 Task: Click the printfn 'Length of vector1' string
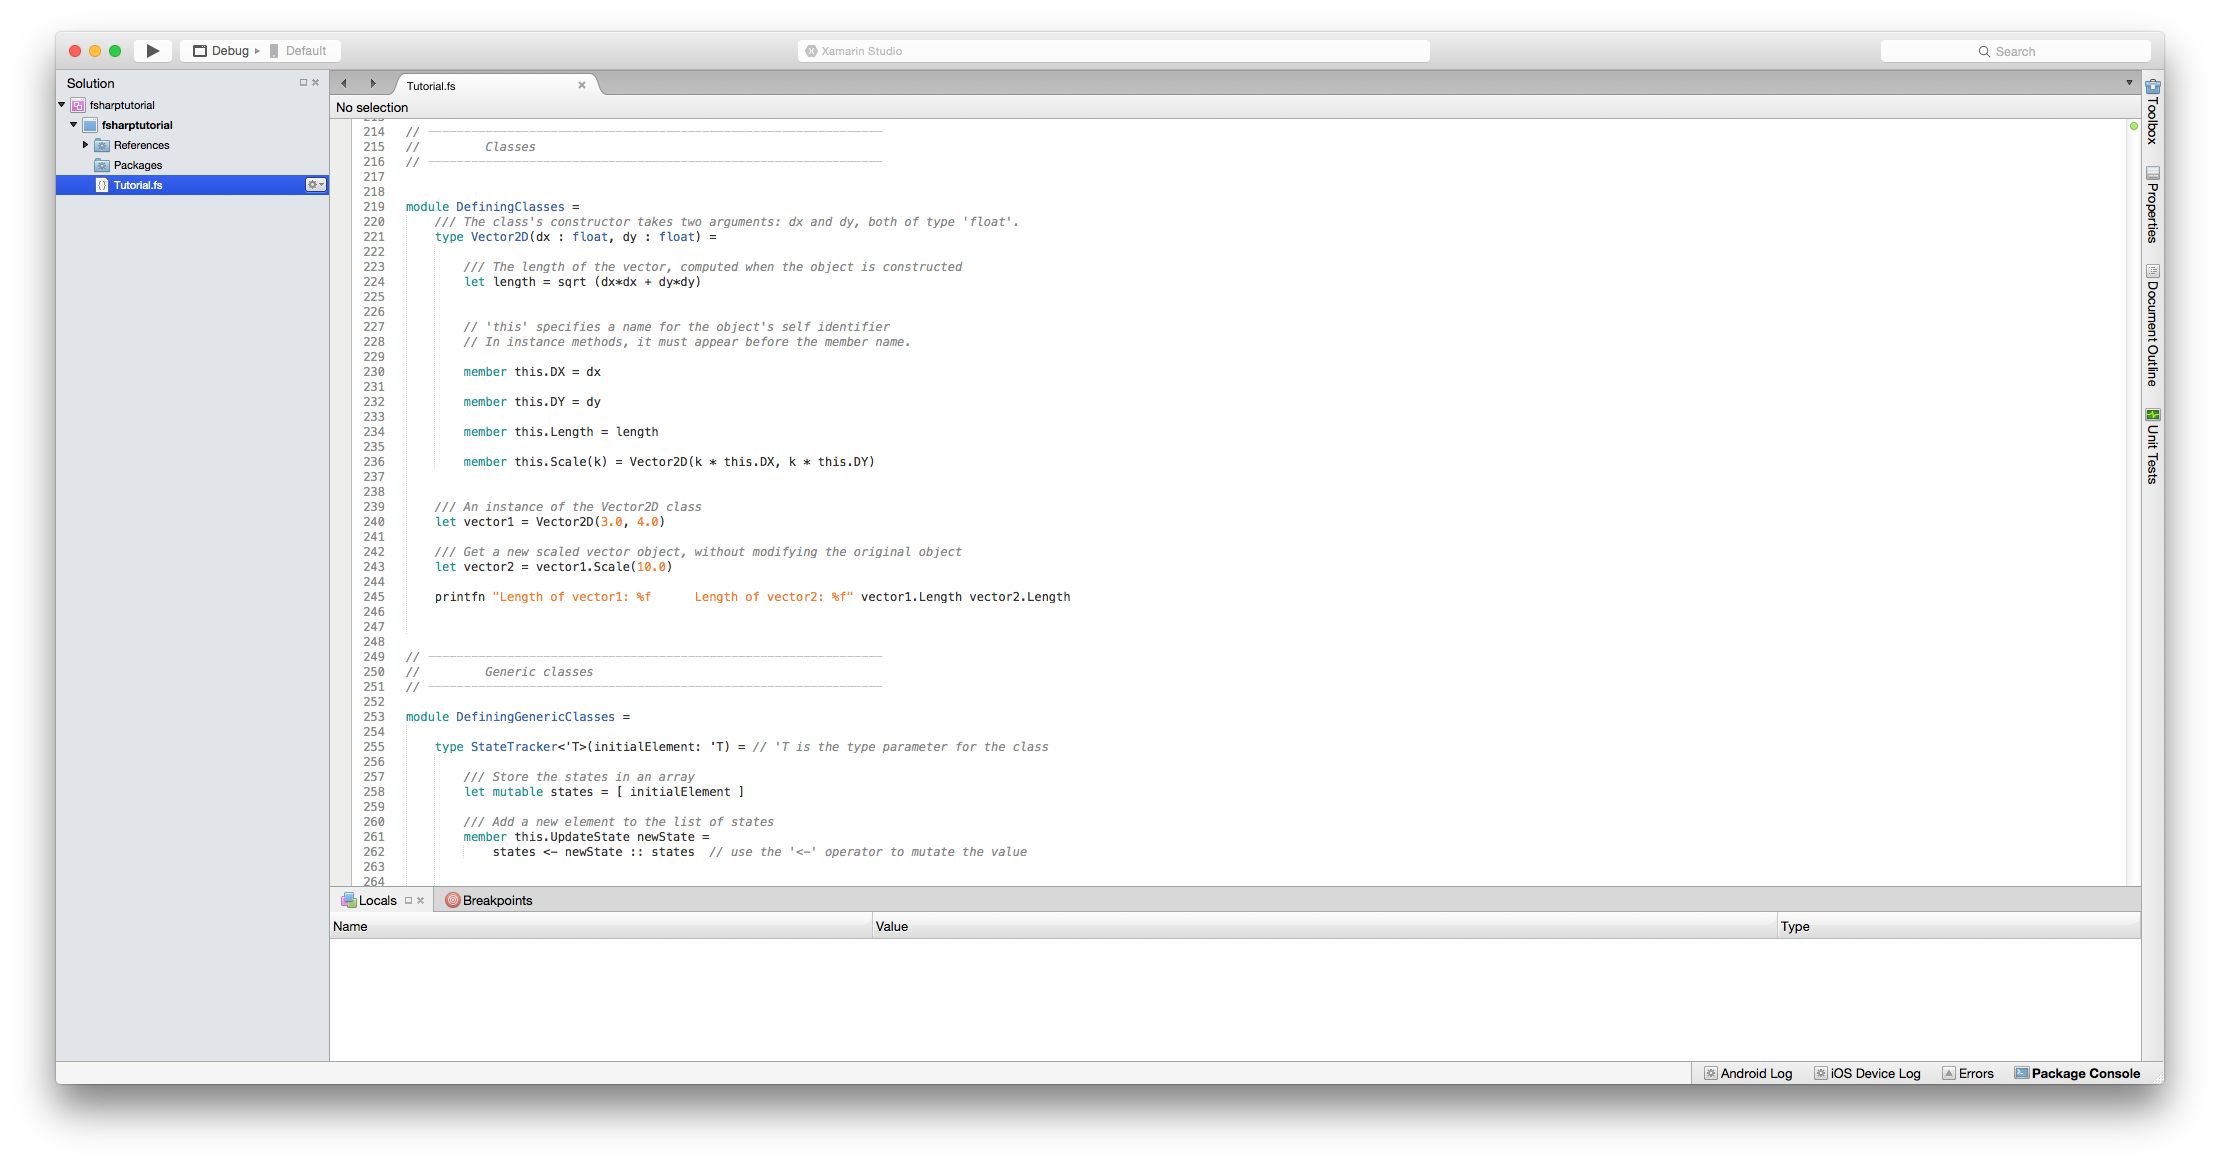(x=673, y=597)
